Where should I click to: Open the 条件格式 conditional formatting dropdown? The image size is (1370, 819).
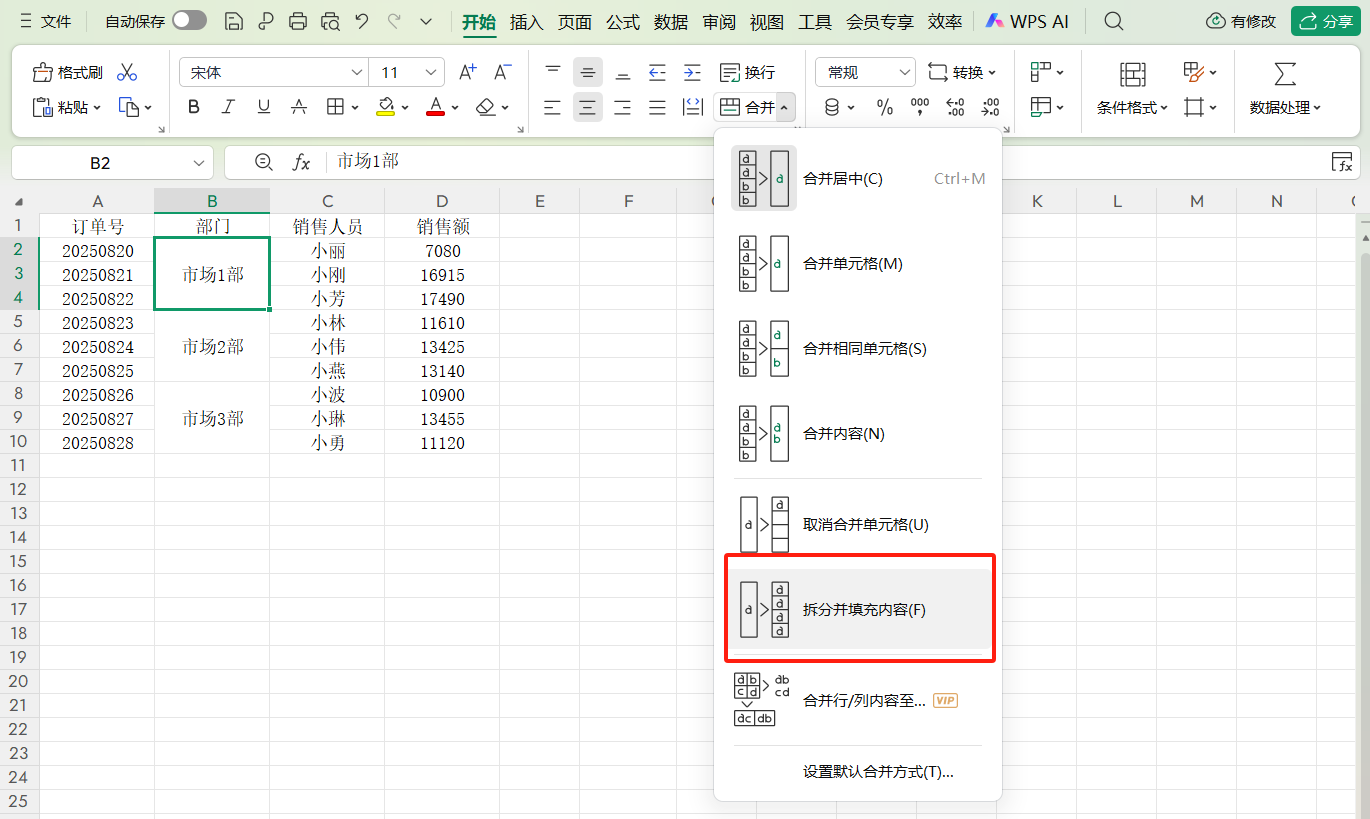1130,107
